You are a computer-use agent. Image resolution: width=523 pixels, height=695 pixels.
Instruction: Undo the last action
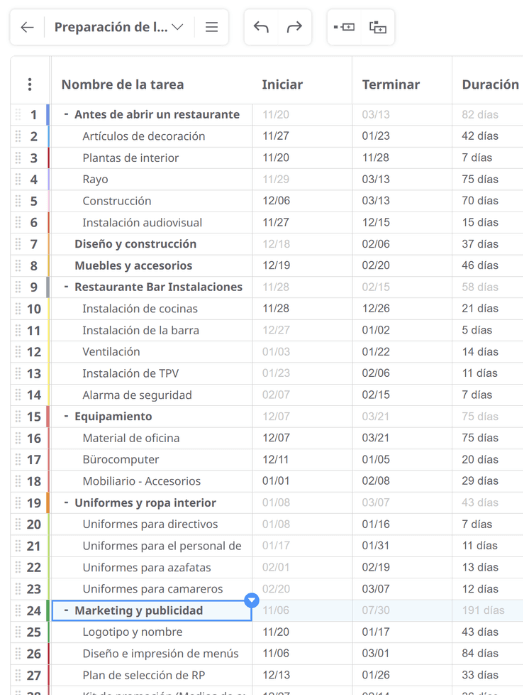click(261, 27)
